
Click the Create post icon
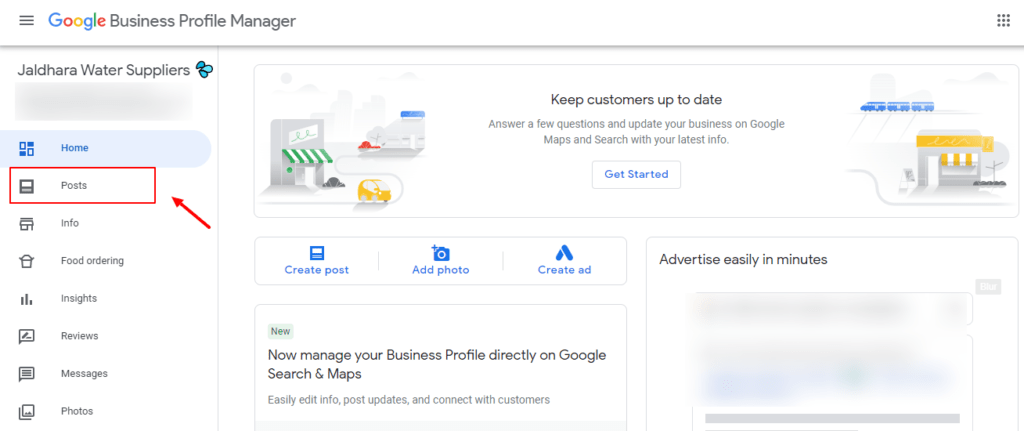tap(317, 253)
